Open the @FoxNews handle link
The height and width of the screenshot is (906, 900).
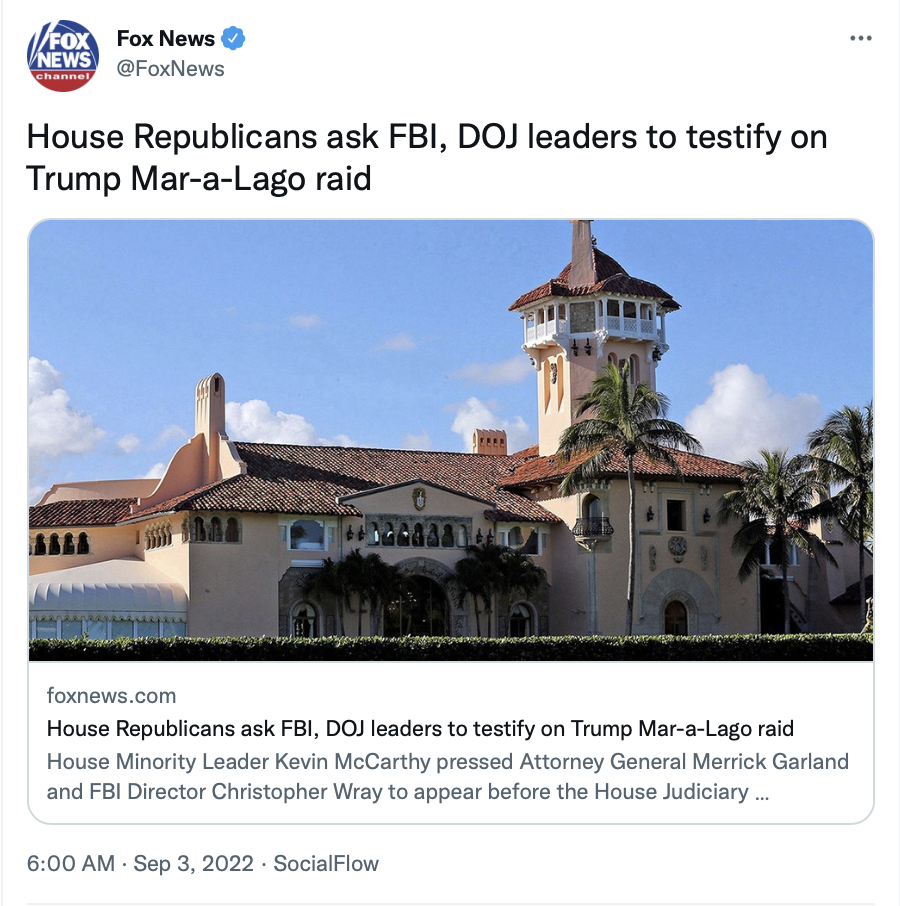point(170,69)
